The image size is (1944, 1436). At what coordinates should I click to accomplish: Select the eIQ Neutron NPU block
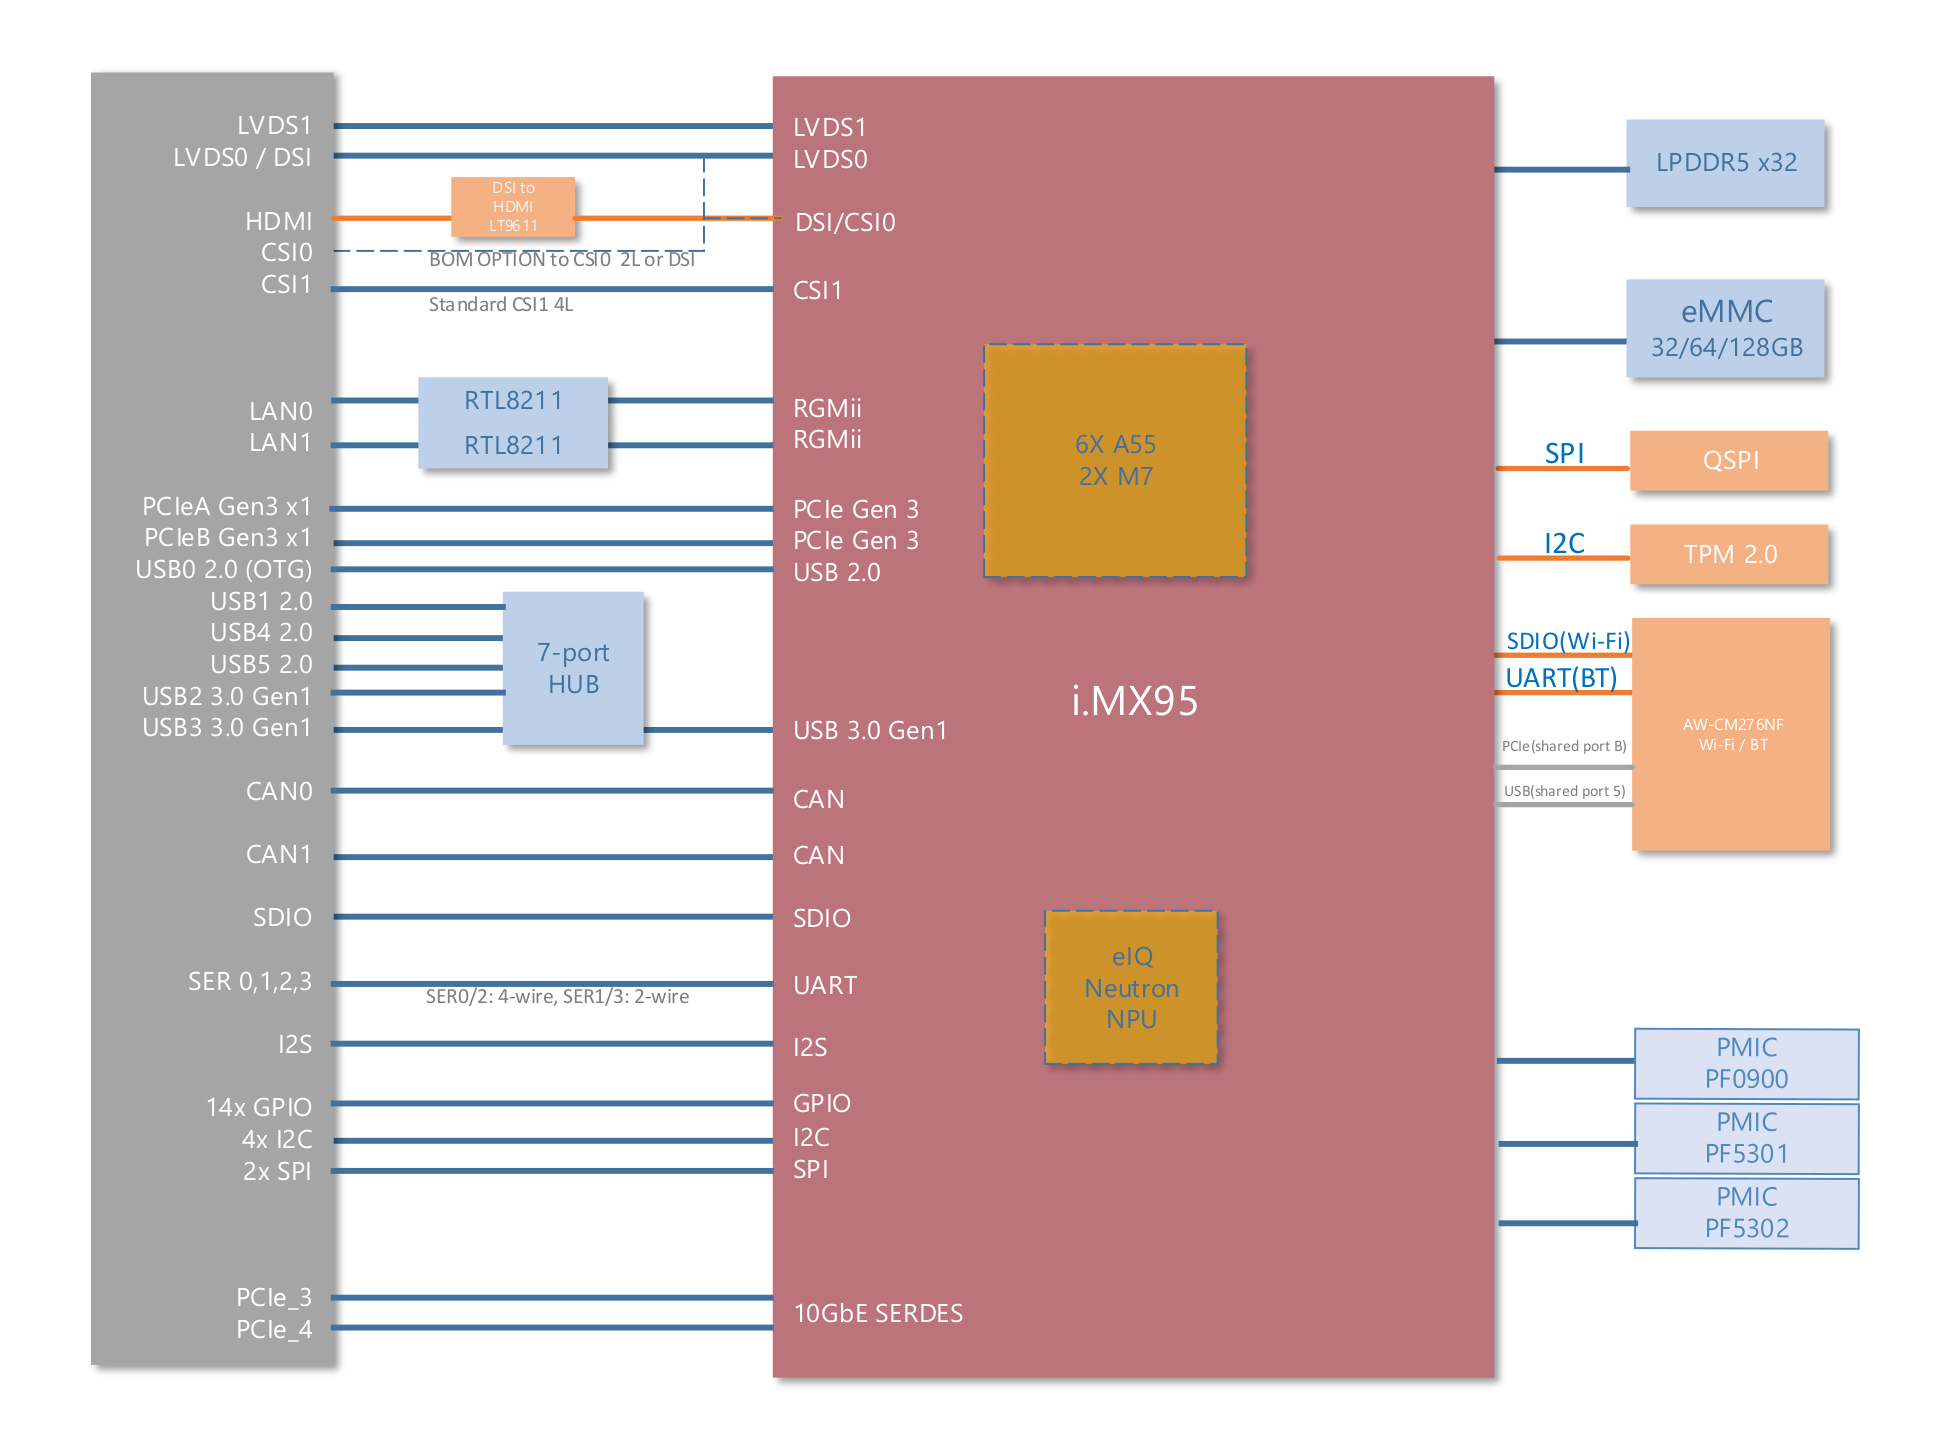pos(1131,987)
